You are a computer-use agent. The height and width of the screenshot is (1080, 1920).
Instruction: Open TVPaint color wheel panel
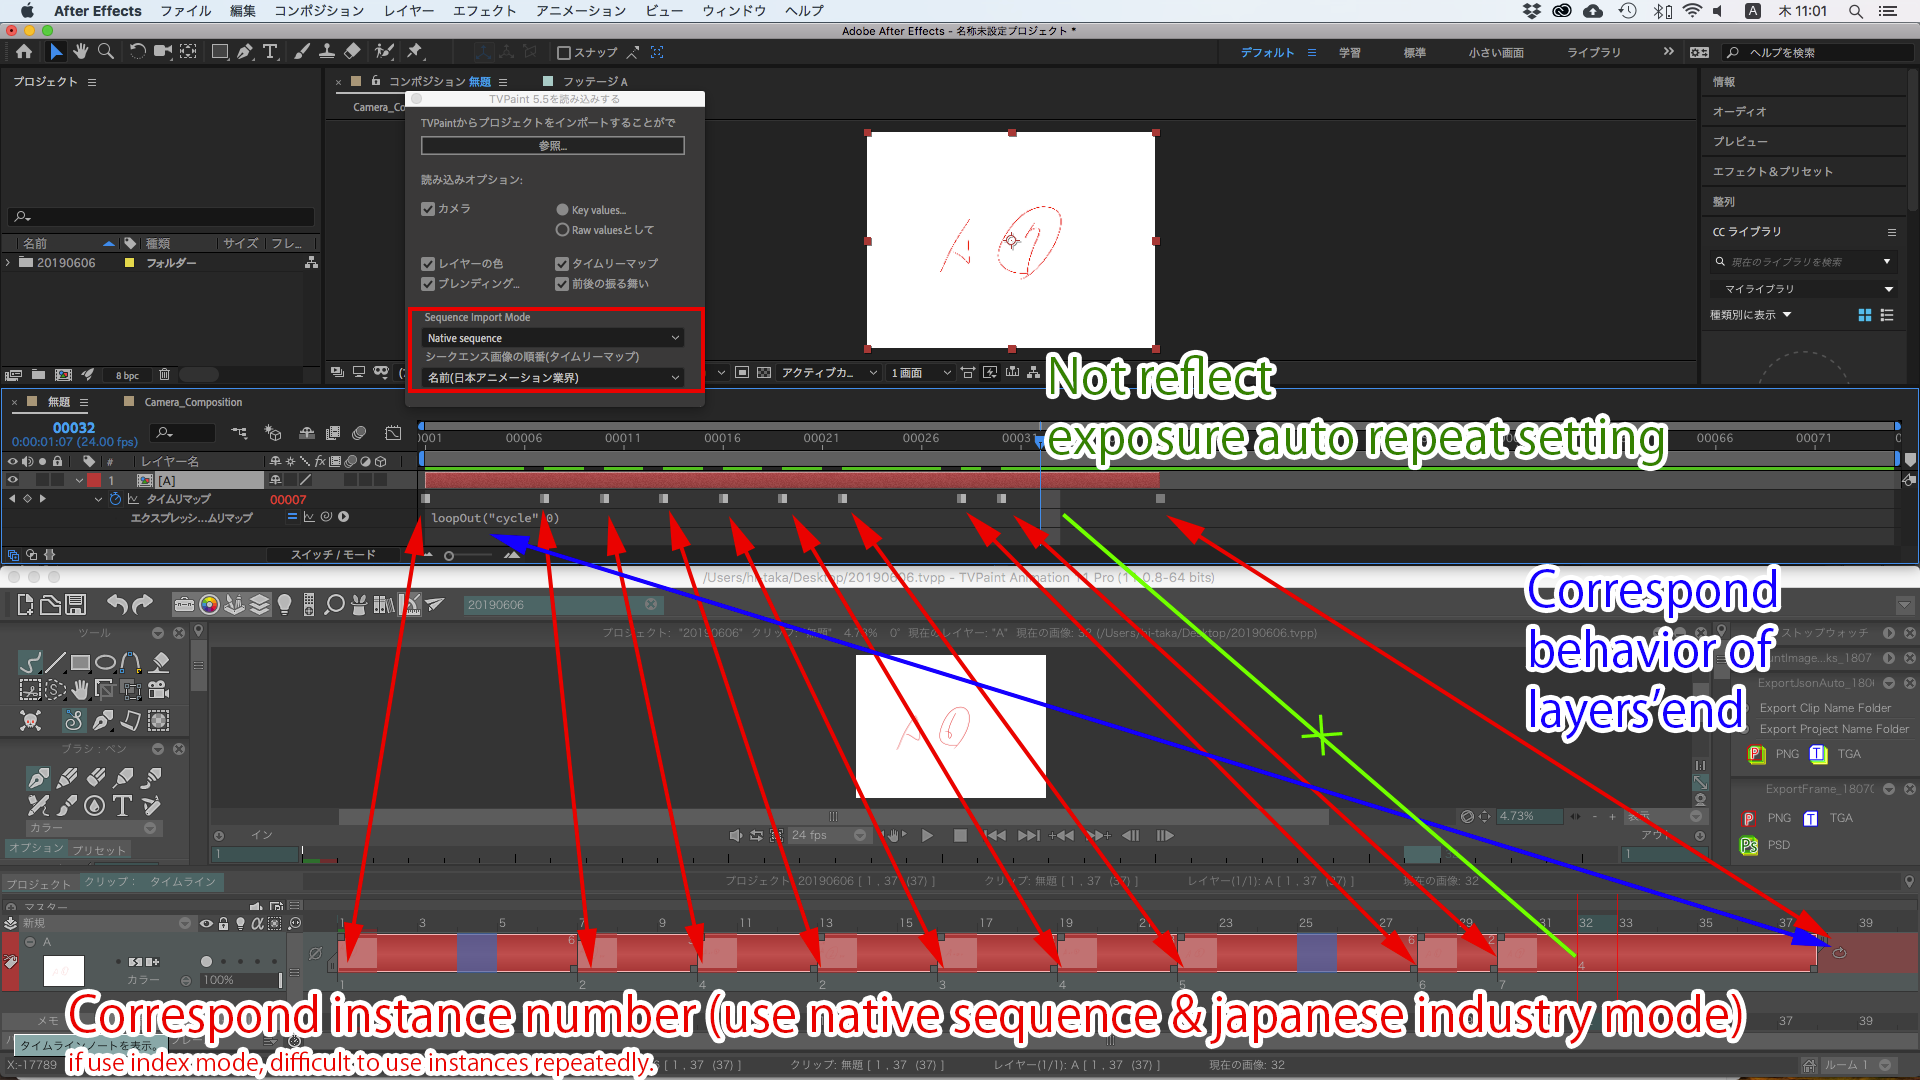[x=209, y=604]
